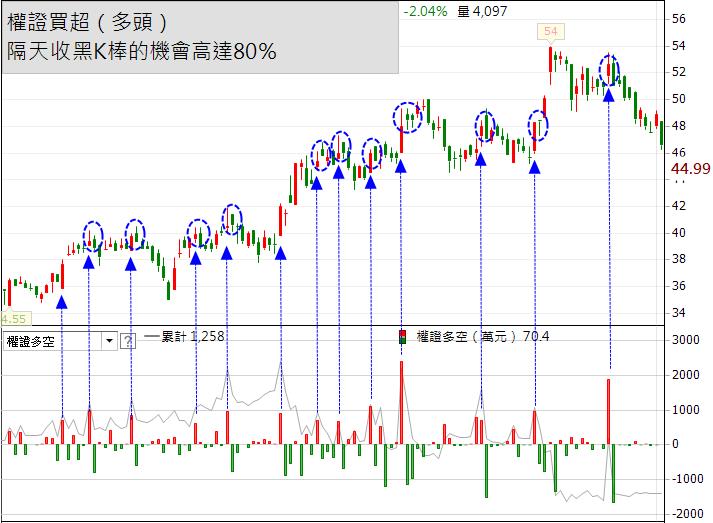Click the 權證多空（萬元）70.4 legend
This screenshot has height=523, width=713.
click(x=483, y=337)
